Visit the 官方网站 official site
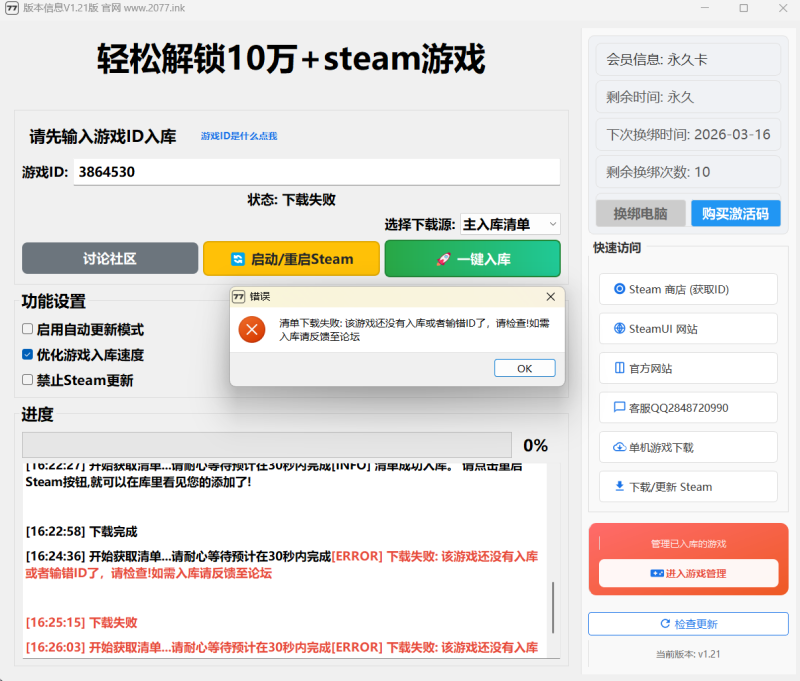800x681 pixels. tap(687, 368)
